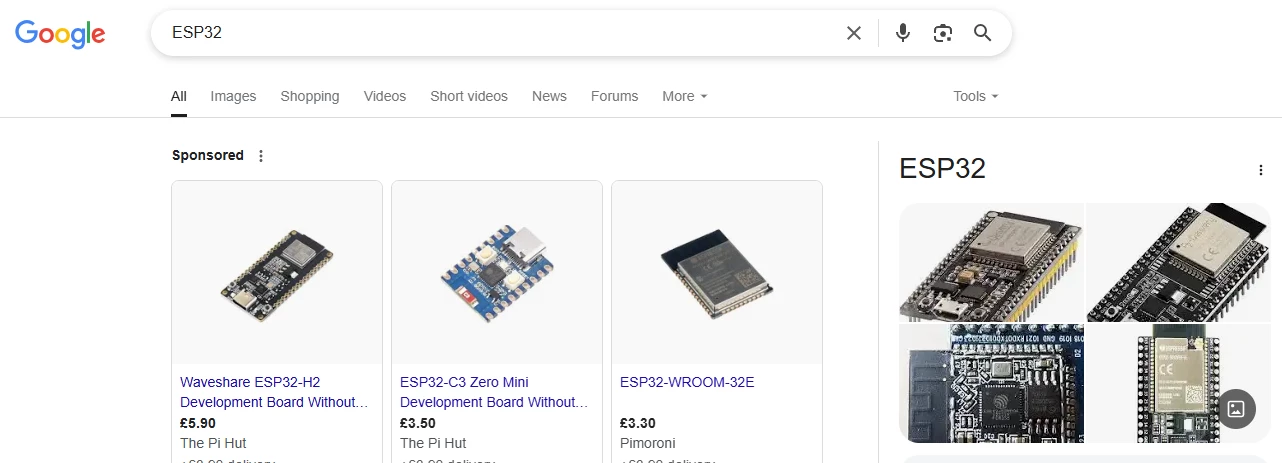Image resolution: width=1282 pixels, height=463 pixels.
Task: Select the Forums tab
Action: [x=614, y=96]
